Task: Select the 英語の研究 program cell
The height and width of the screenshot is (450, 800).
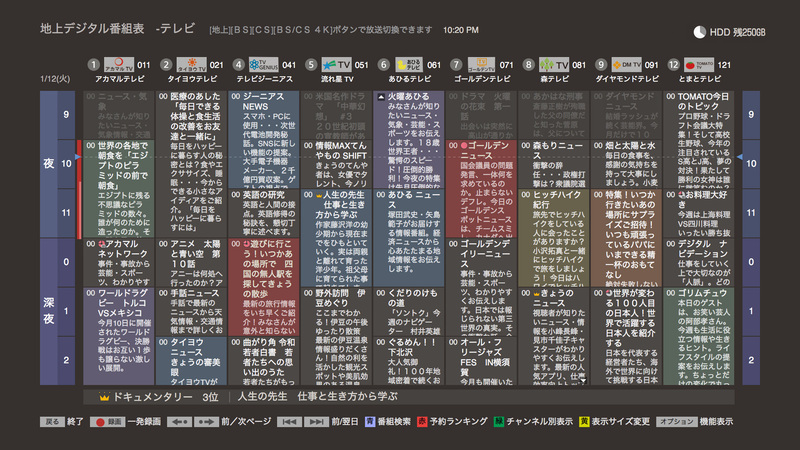Action: pyautogui.click(x=264, y=214)
